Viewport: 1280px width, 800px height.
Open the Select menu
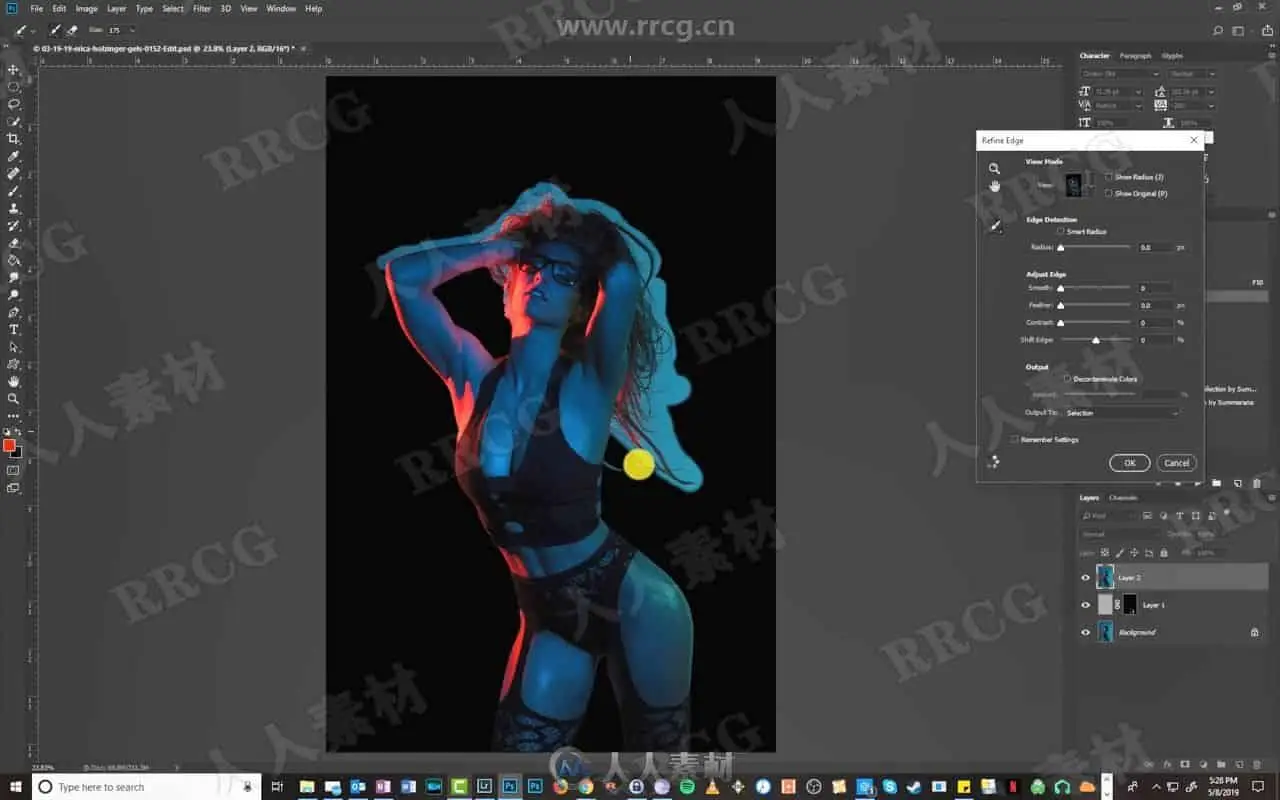(173, 9)
